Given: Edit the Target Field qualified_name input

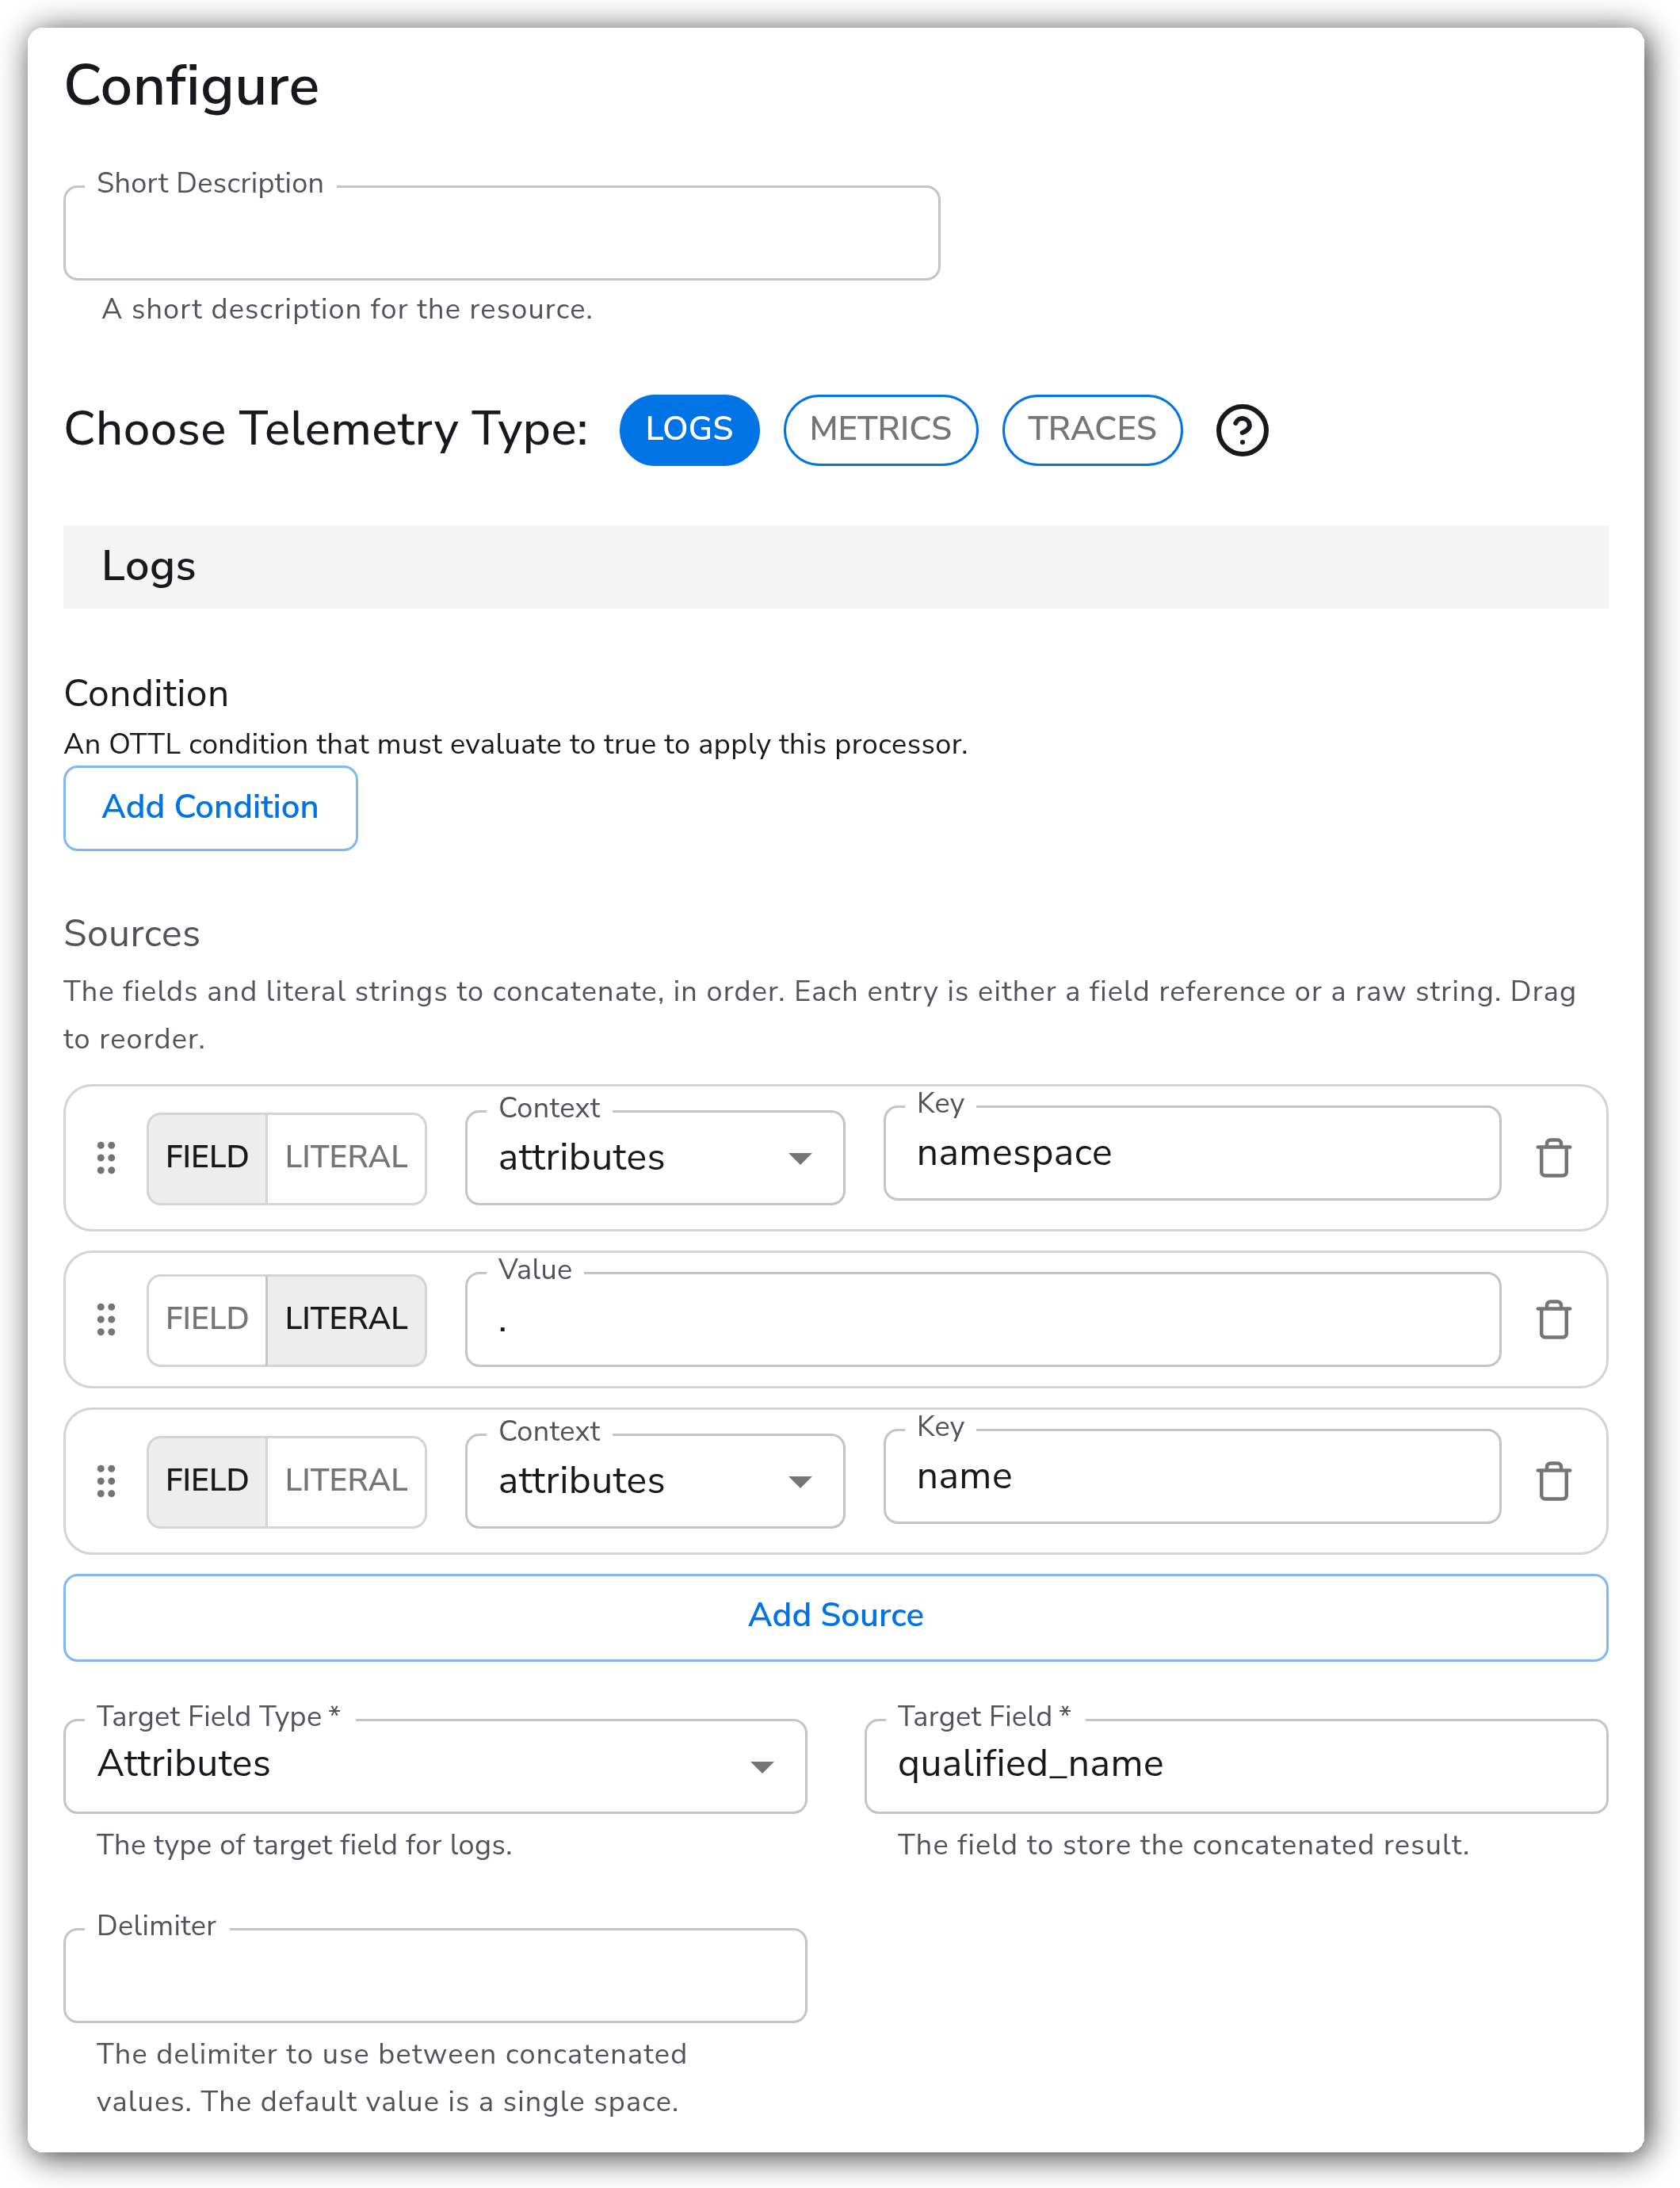Looking at the screenshot, I should [x=1236, y=1765].
